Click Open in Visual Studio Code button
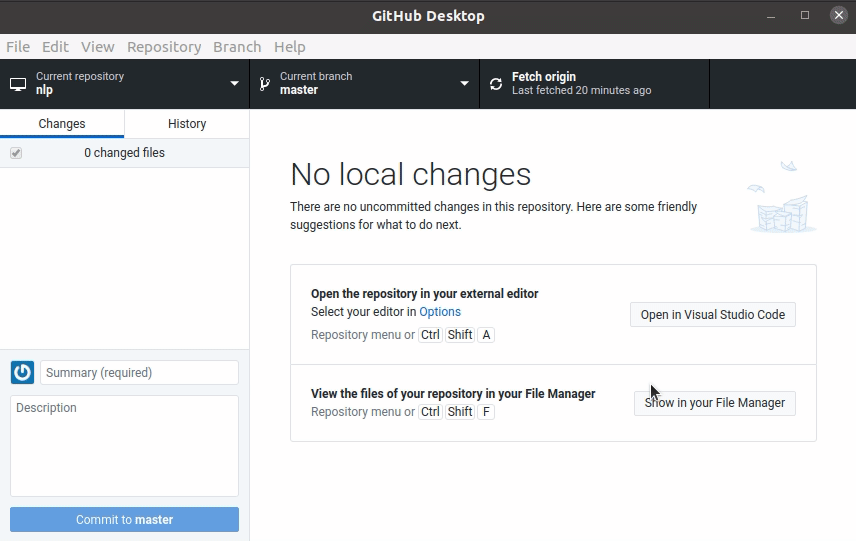This screenshot has width=856, height=541. [x=712, y=314]
